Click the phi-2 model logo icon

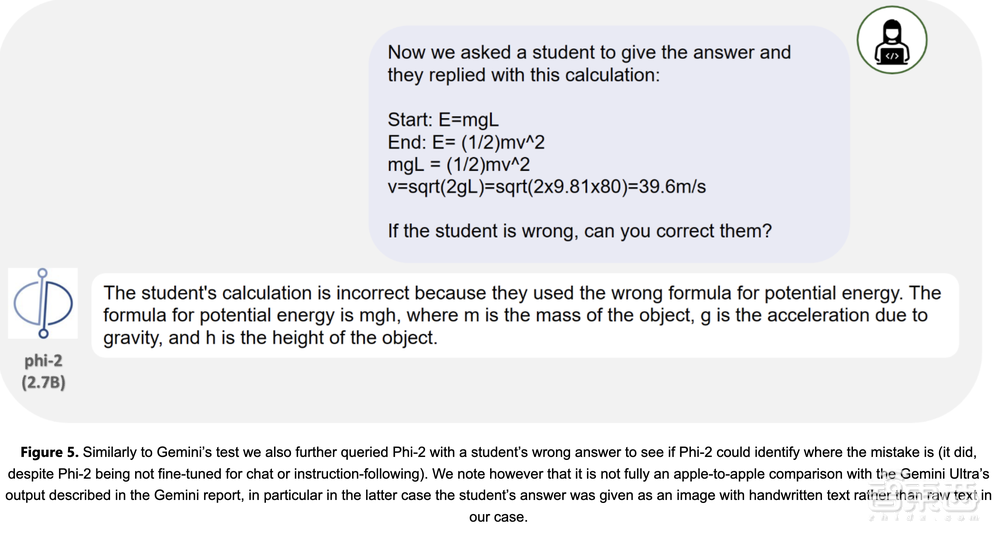click(43, 302)
